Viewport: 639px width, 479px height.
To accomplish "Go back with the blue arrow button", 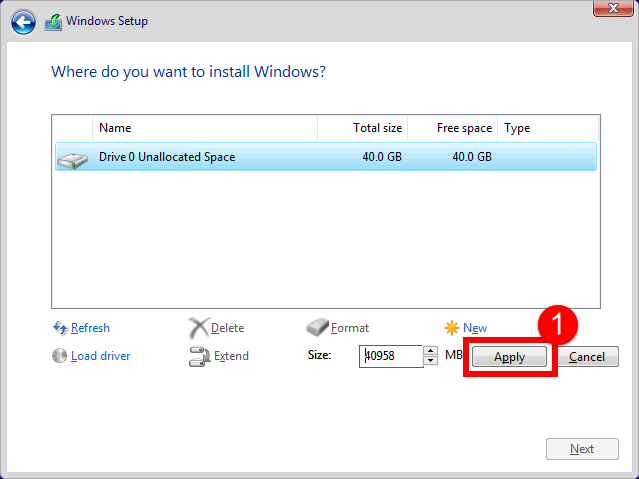I will (x=23, y=22).
